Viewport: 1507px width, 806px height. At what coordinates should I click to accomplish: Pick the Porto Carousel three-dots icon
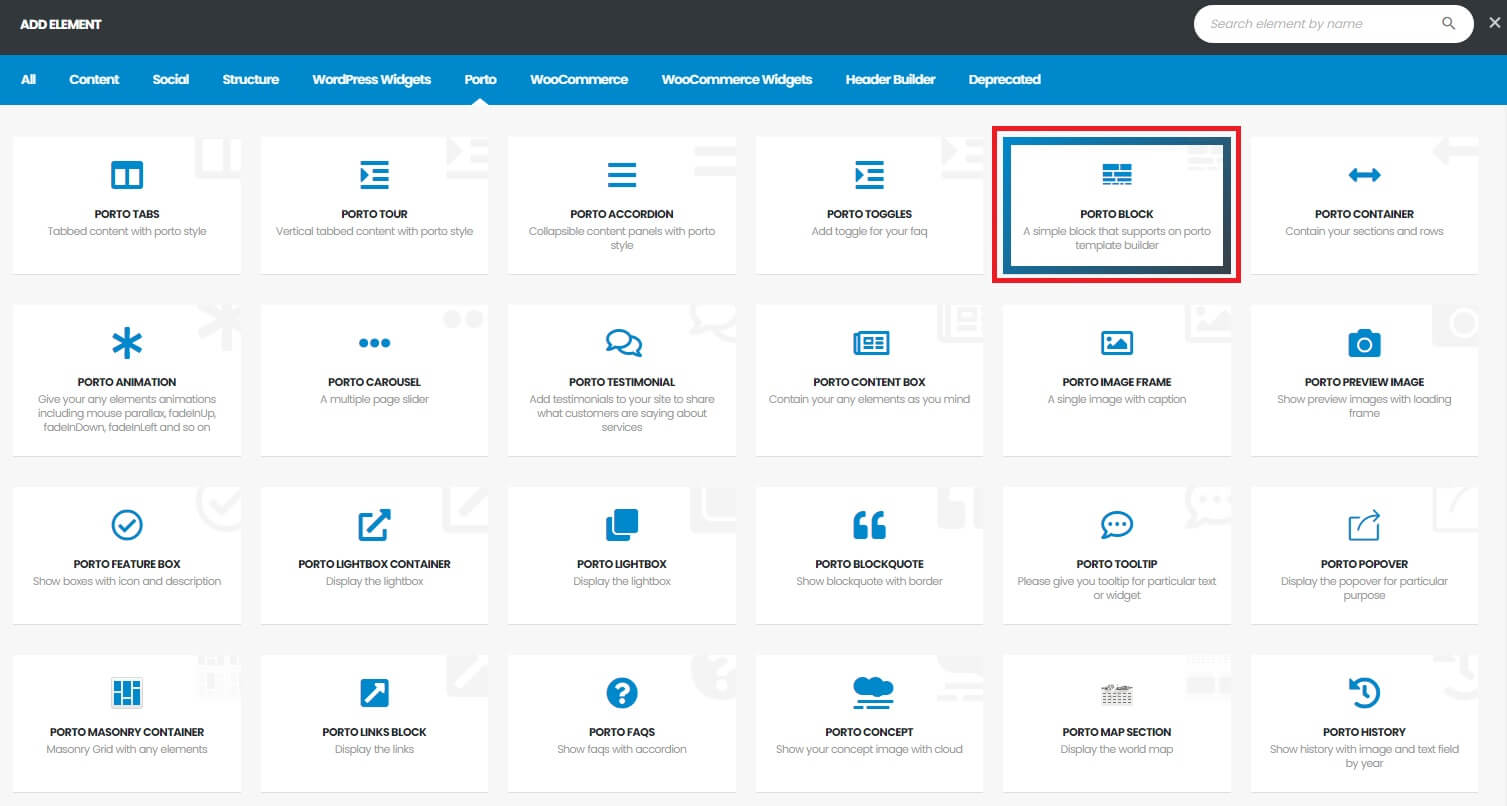(374, 344)
